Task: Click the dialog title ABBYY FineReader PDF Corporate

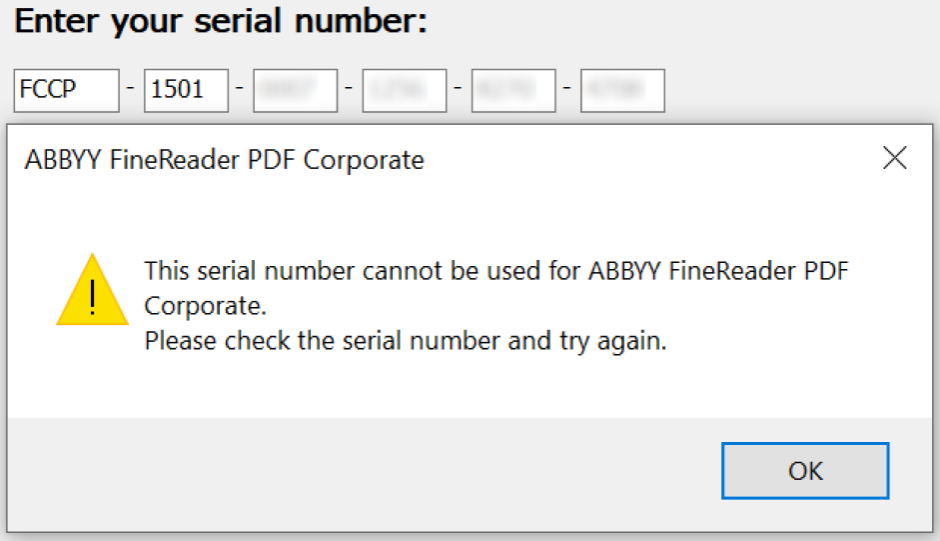Action: [224, 160]
